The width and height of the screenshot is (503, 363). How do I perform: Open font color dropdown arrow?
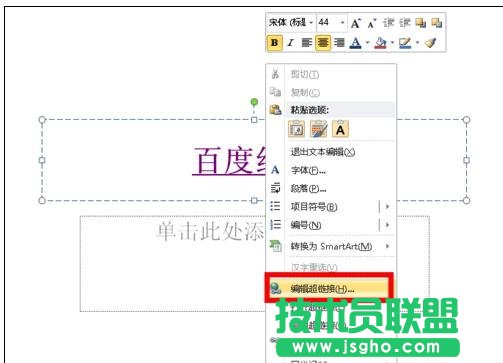(367, 43)
